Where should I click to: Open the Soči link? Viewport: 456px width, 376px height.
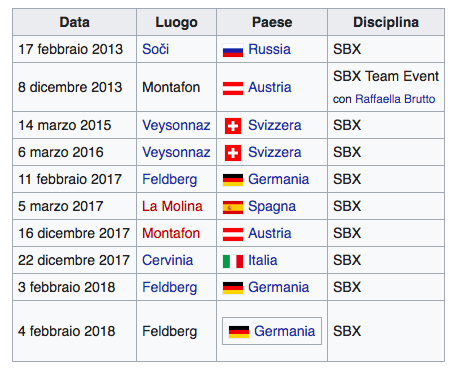[156, 49]
